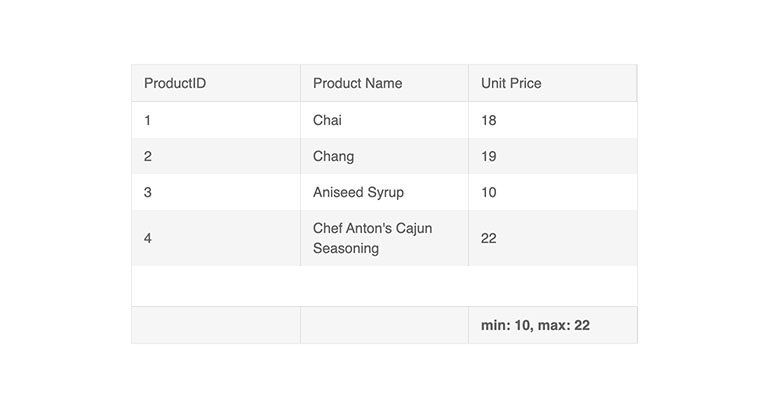Select the Chang product name cell
Viewport: 770px width, 406px height.
(x=385, y=156)
